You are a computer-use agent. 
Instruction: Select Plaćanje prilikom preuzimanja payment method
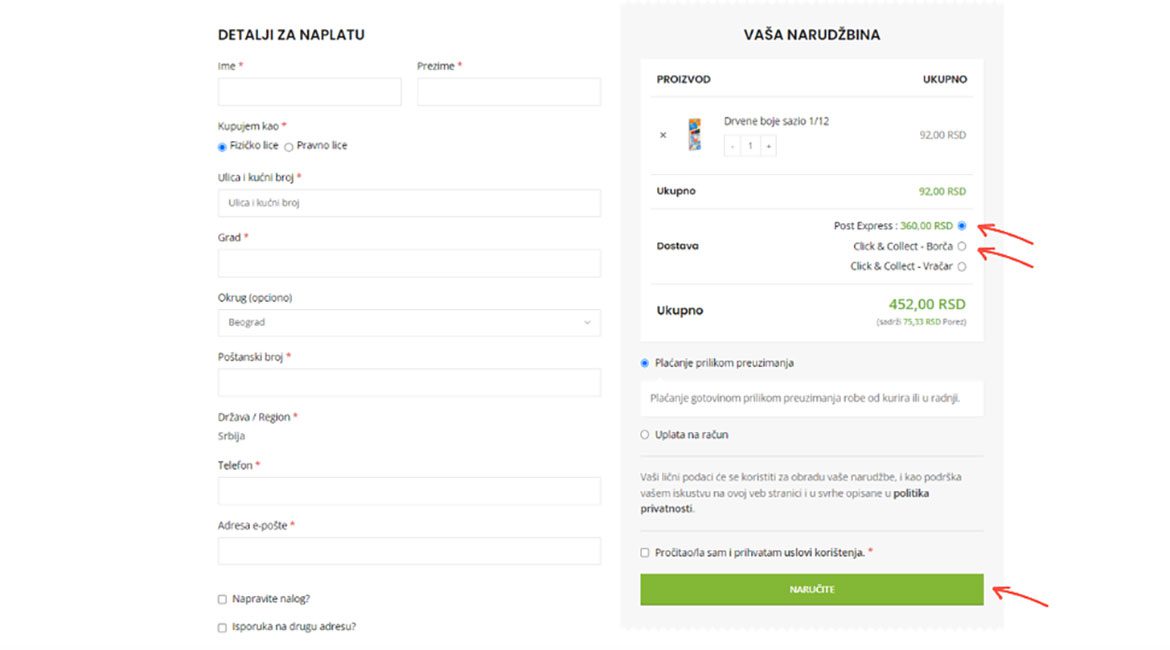[645, 363]
